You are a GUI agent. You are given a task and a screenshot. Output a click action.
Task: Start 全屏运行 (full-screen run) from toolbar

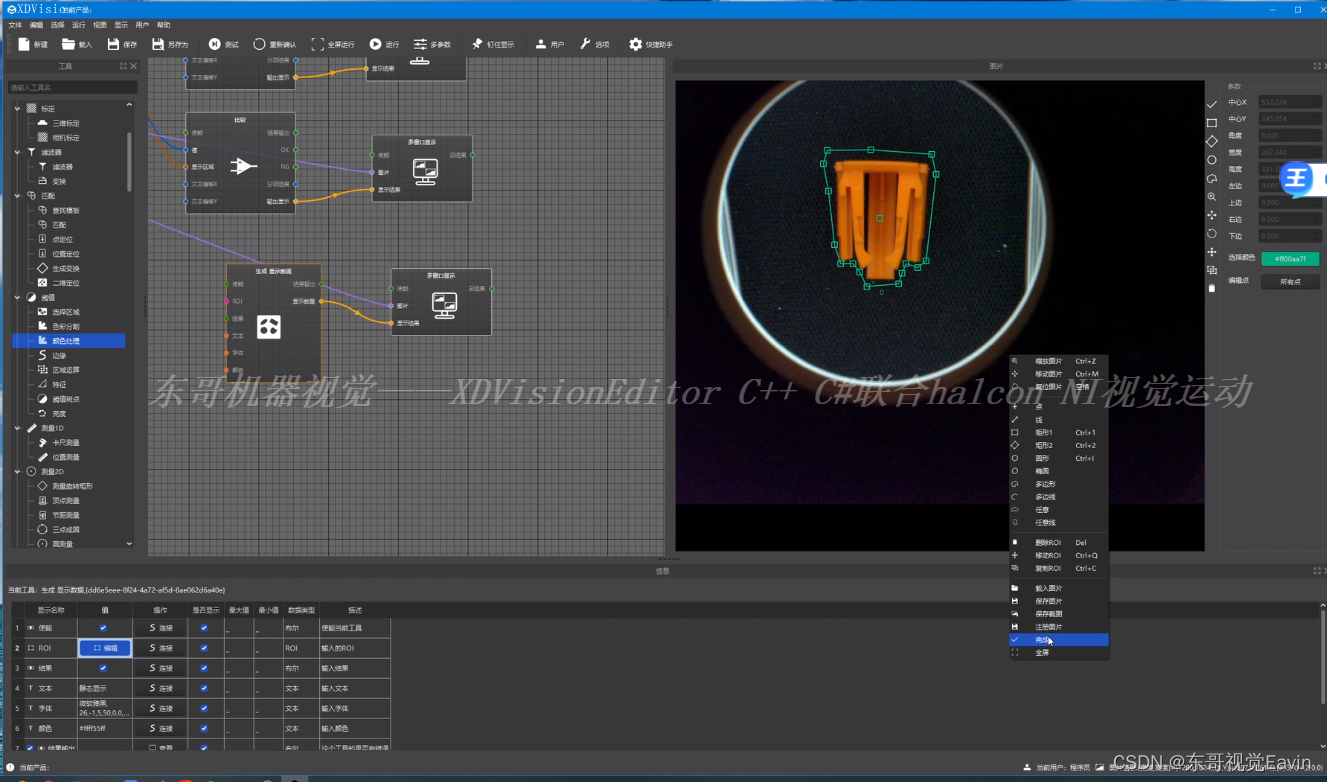(333, 44)
